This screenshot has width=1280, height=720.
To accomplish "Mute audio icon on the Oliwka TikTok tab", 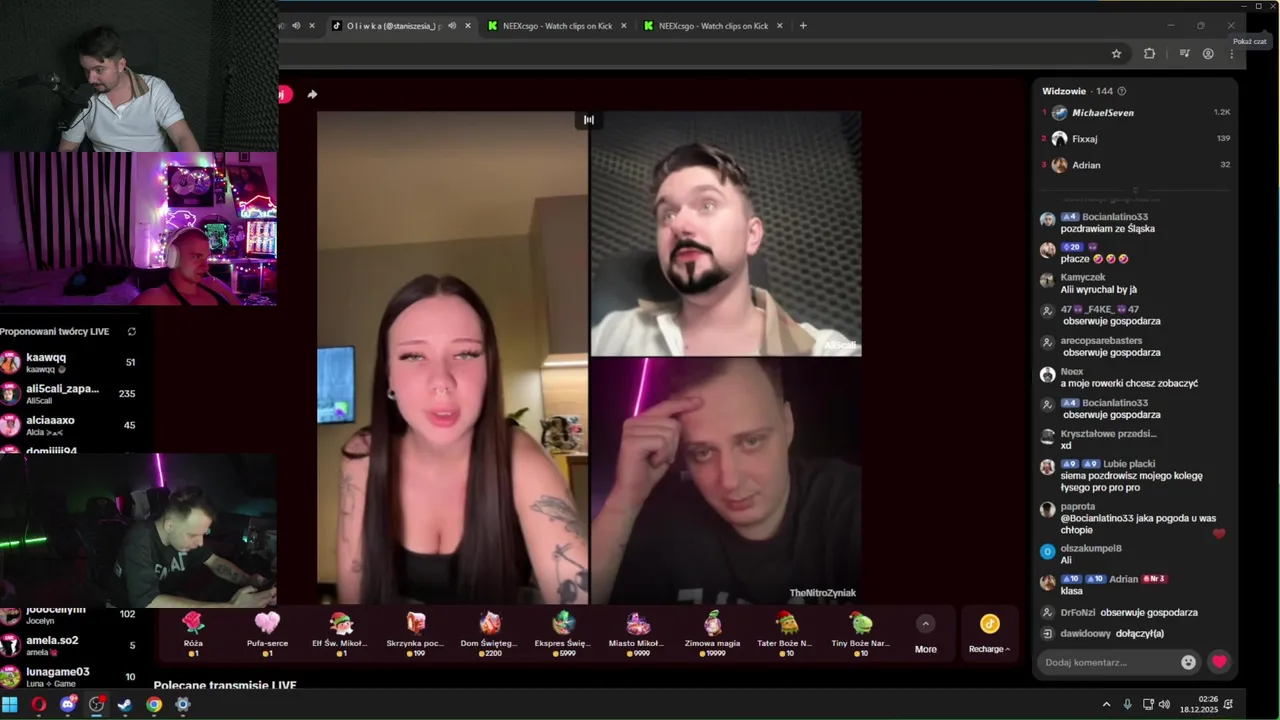I will (452, 26).
